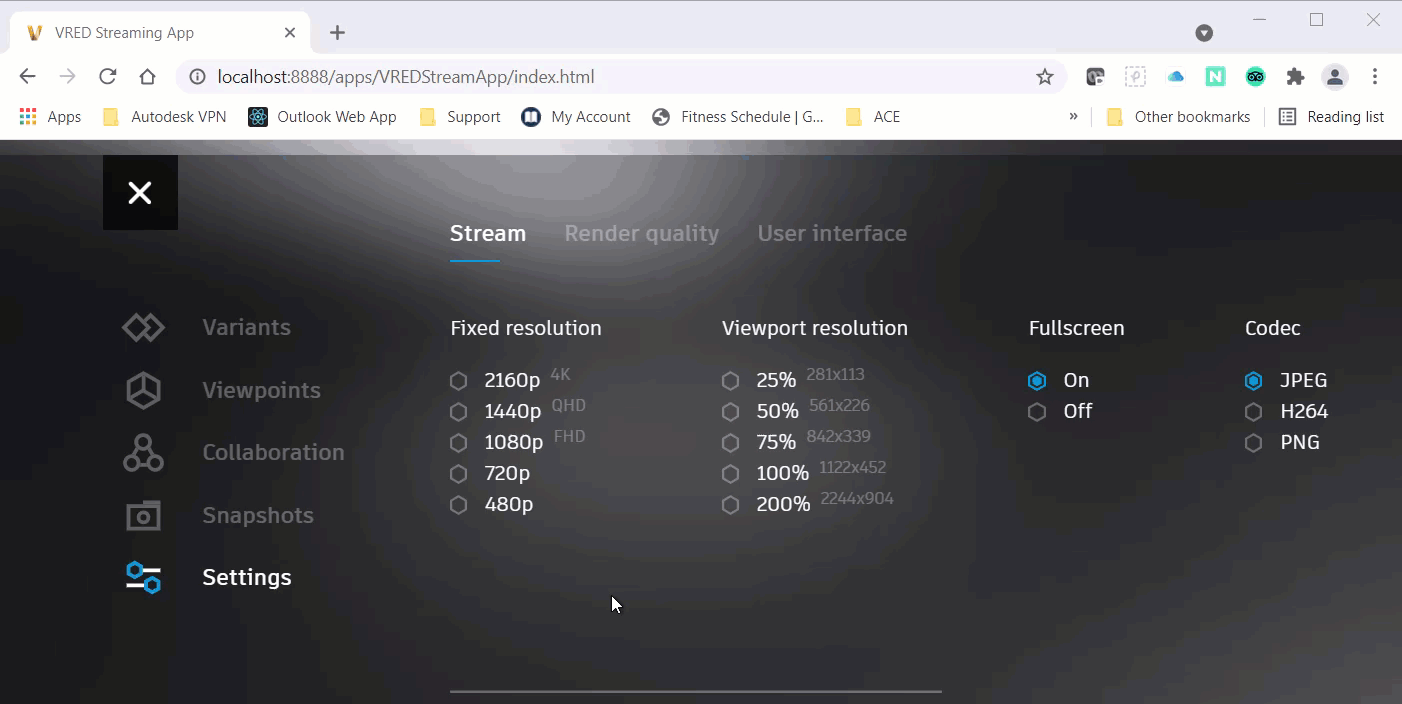
Task: Click the Settings sliders icon
Action: click(143, 577)
